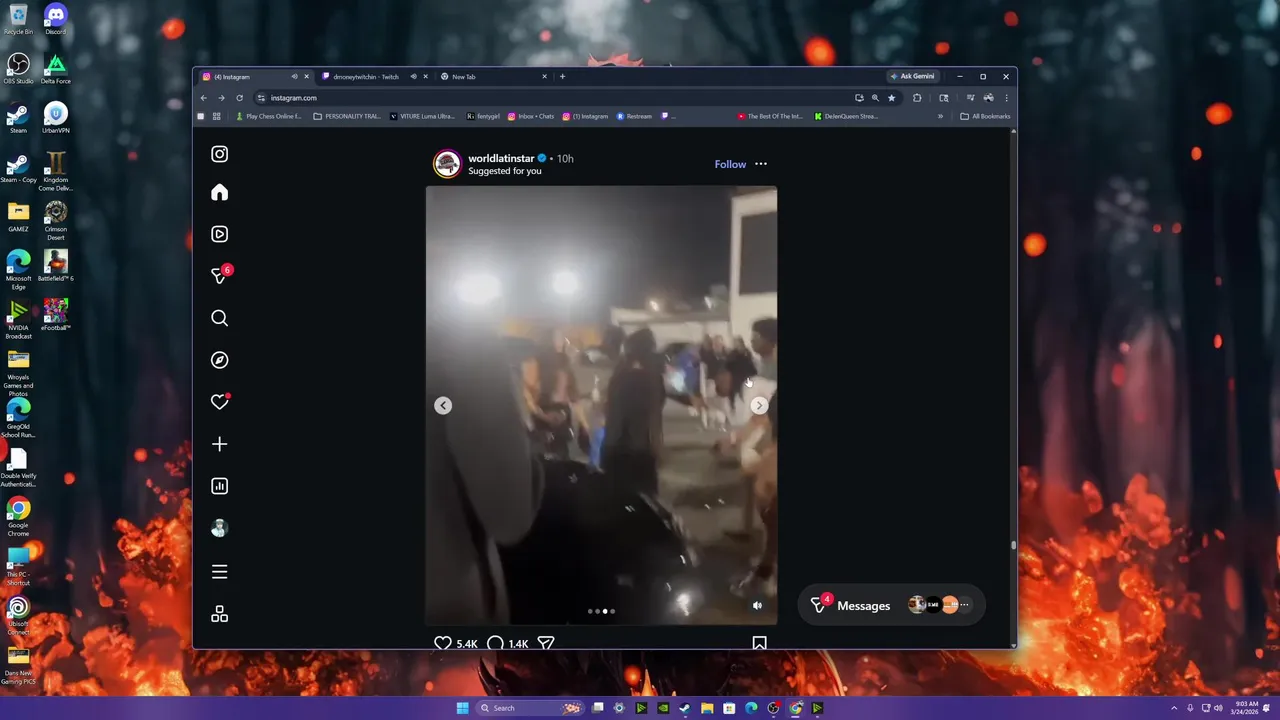
Task: Open the Reels icon in sidebar
Action: pos(219,234)
